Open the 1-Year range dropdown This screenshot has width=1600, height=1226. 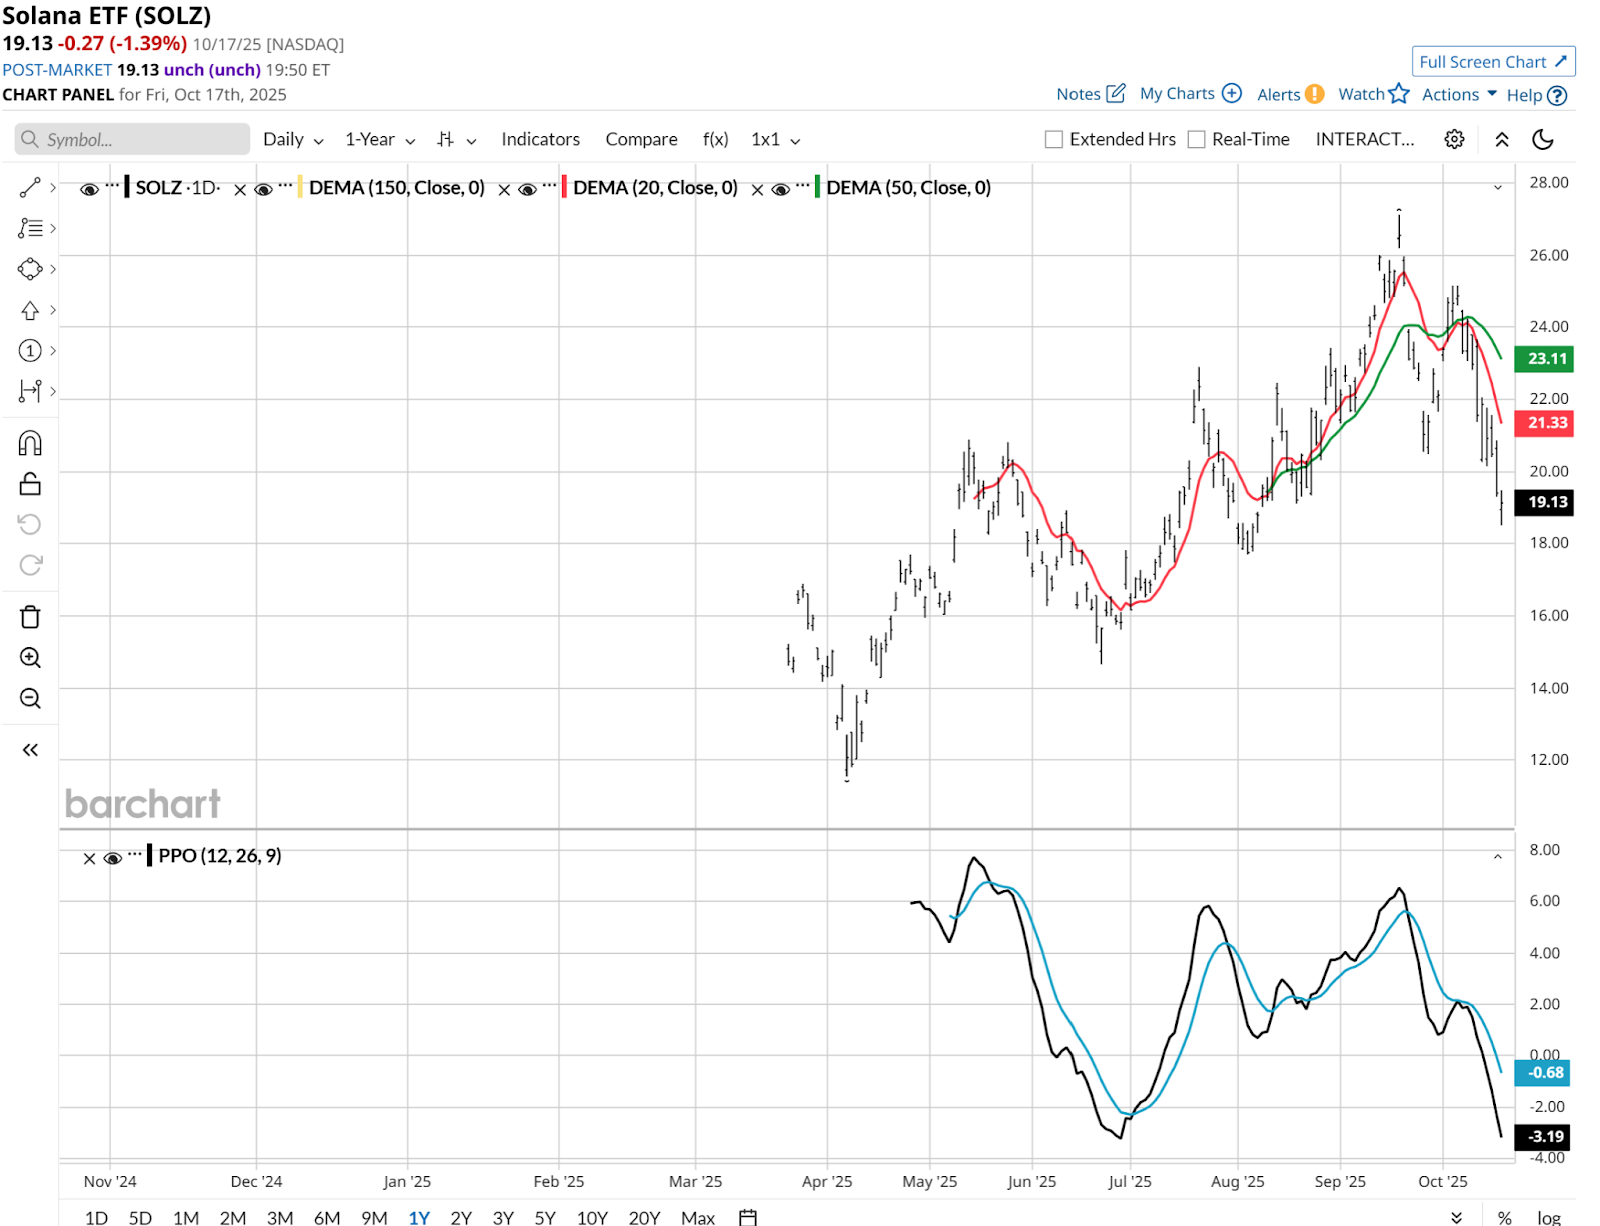[379, 139]
